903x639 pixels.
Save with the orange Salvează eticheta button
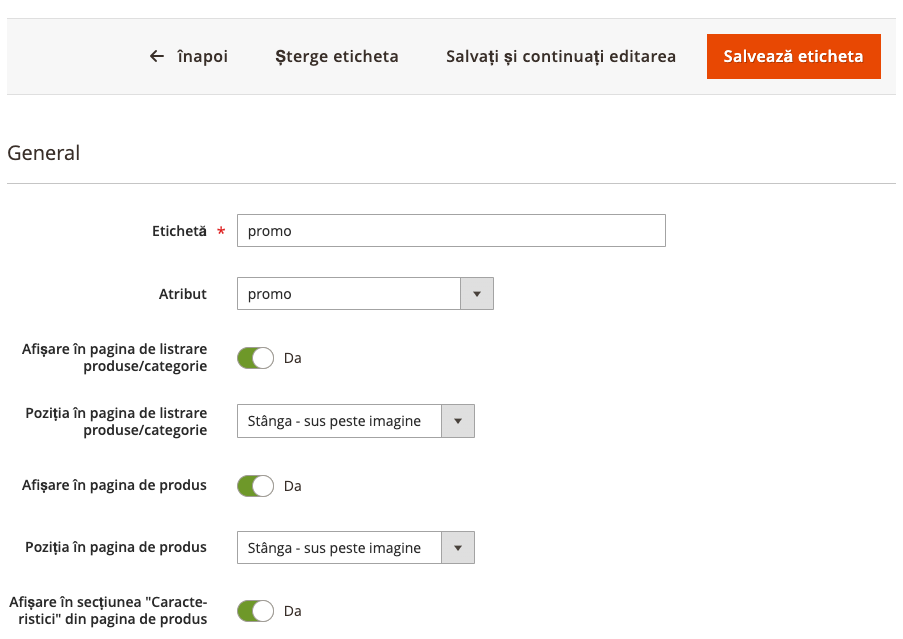pos(794,56)
